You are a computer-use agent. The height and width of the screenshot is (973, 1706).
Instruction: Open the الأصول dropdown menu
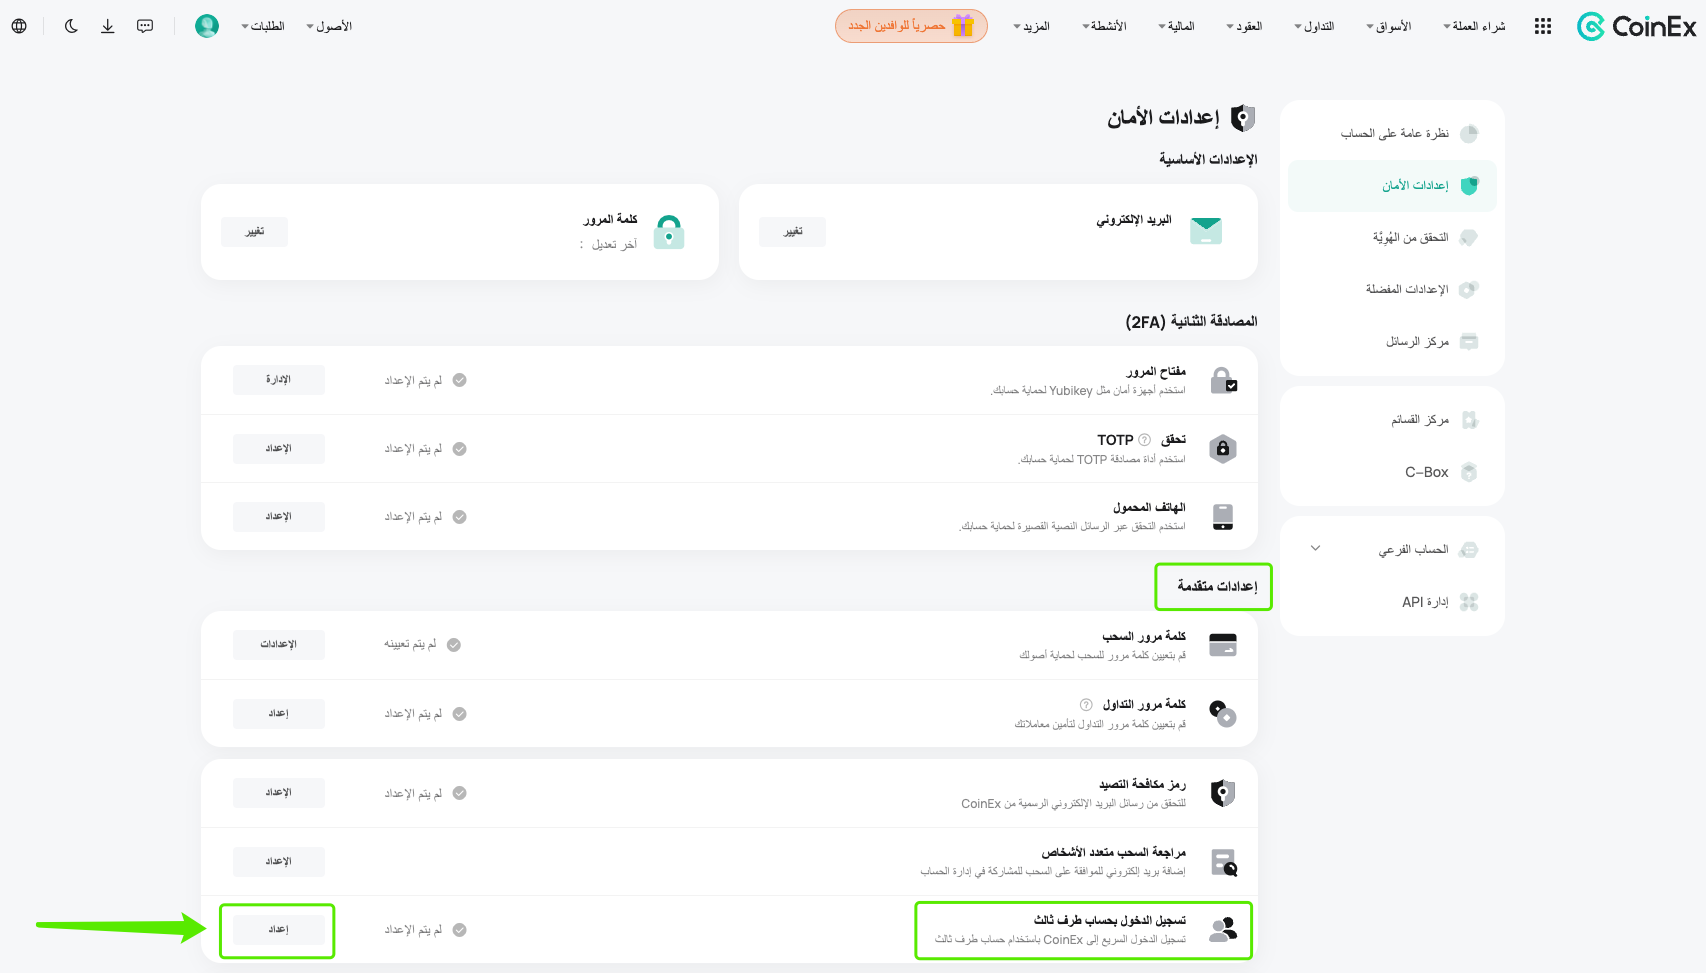pyautogui.click(x=329, y=26)
